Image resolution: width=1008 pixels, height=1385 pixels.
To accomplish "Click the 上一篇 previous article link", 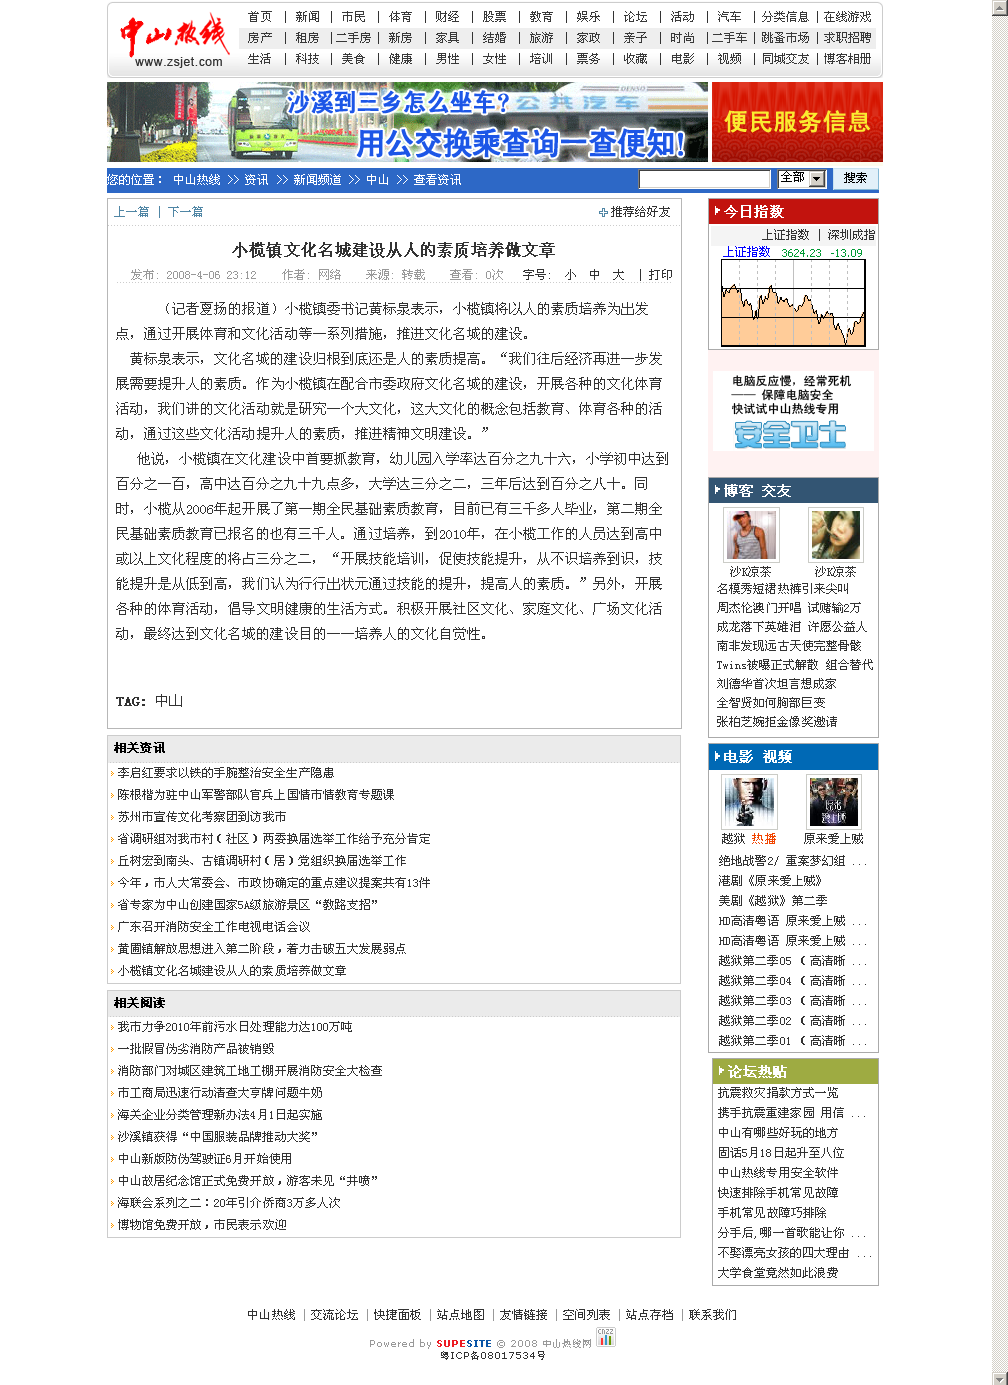I will tap(131, 212).
